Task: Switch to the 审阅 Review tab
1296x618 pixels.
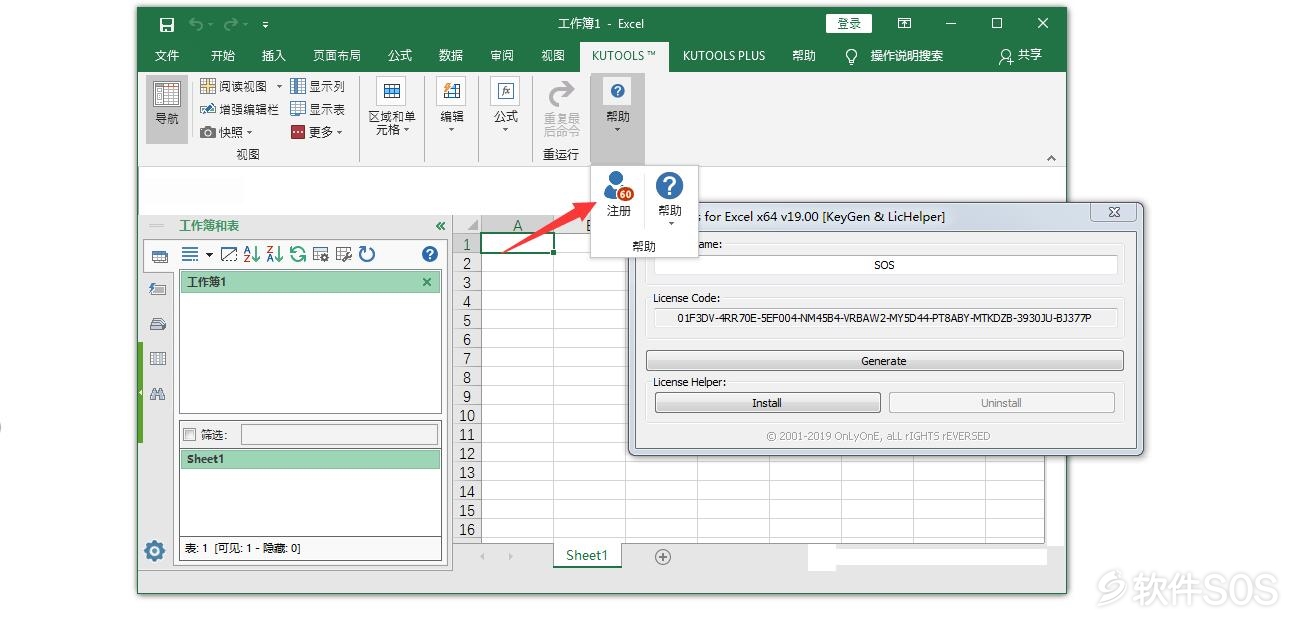Action: tap(502, 56)
